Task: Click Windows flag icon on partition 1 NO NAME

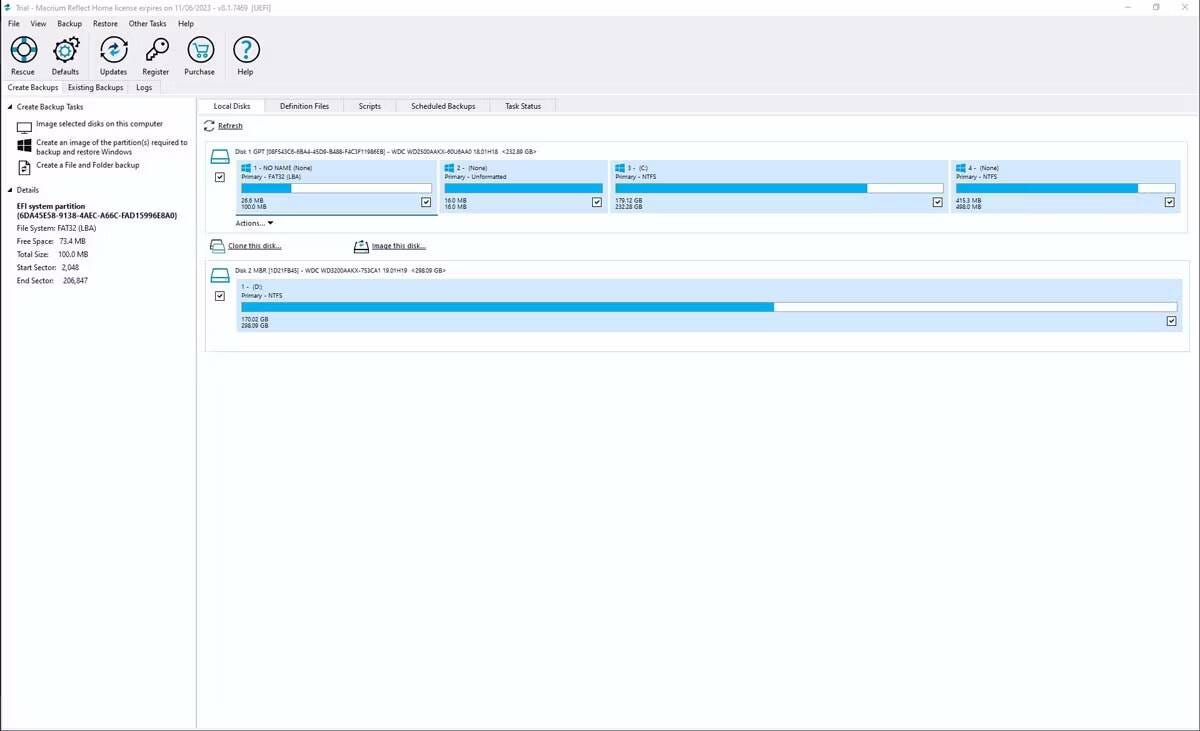Action: coord(246,168)
